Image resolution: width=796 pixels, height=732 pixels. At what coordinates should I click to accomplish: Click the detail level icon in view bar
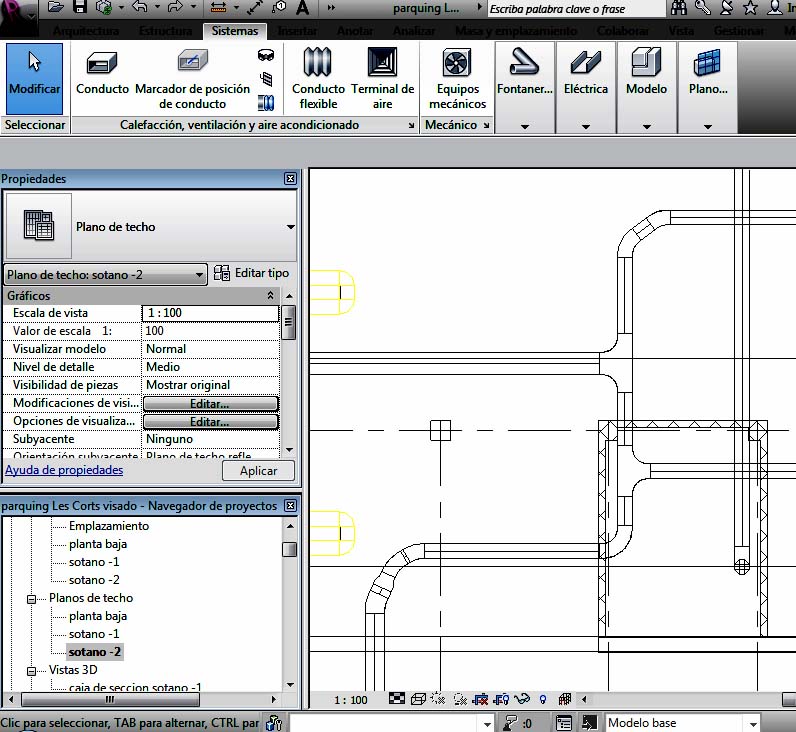coord(398,700)
